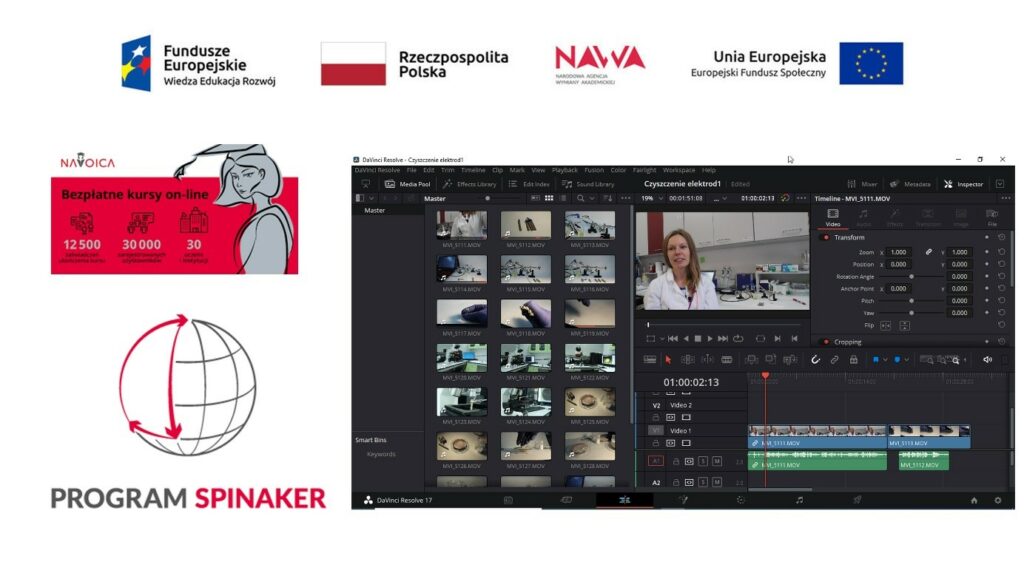The height and width of the screenshot is (576, 1024).
Task: Select the Trim Edit Mode tool
Action: click(x=688, y=360)
